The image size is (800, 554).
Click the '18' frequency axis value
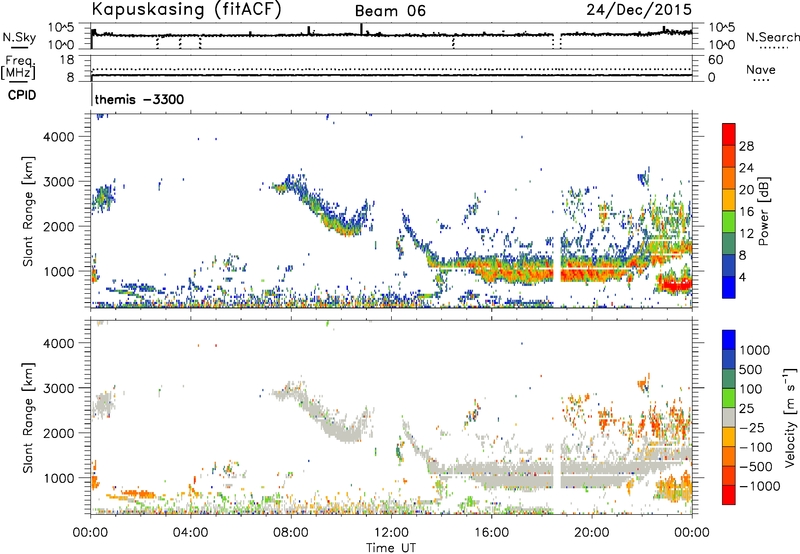coord(67,60)
